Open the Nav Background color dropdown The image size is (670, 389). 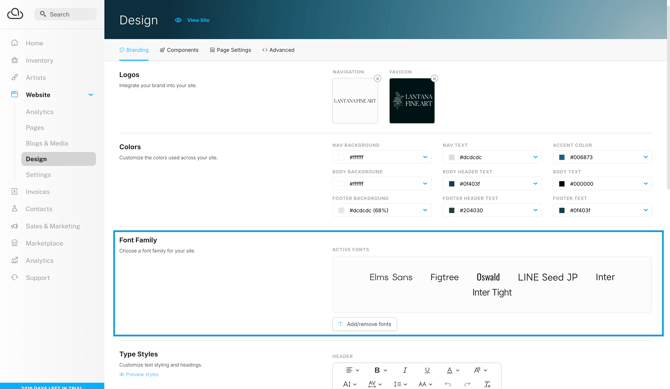point(382,157)
